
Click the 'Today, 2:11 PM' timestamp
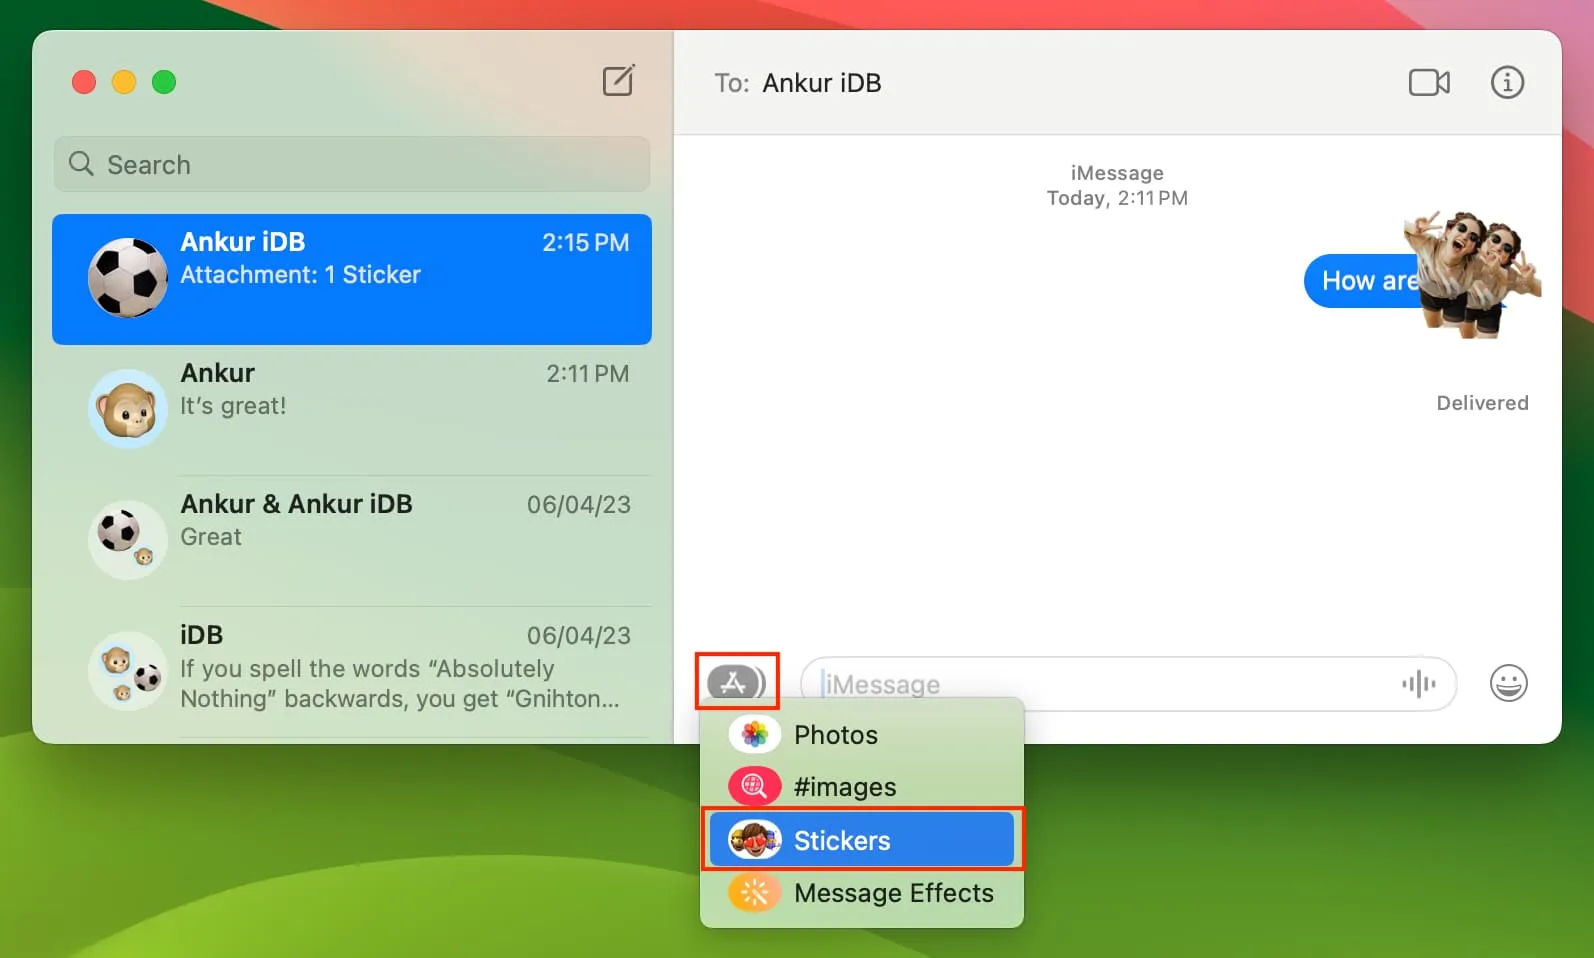tap(1117, 198)
